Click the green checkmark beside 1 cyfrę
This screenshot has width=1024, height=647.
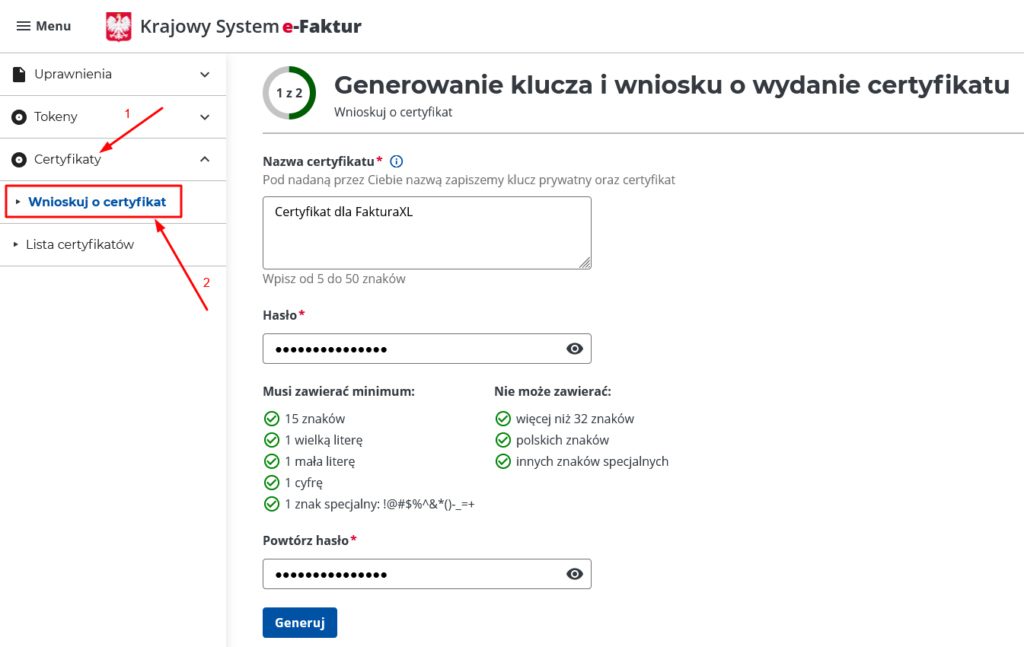coord(271,482)
